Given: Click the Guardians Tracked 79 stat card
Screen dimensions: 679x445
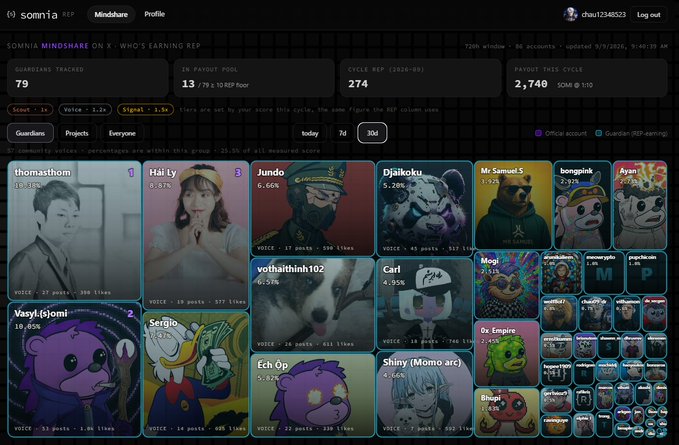Looking at the screenshot, I should point(87,78).
